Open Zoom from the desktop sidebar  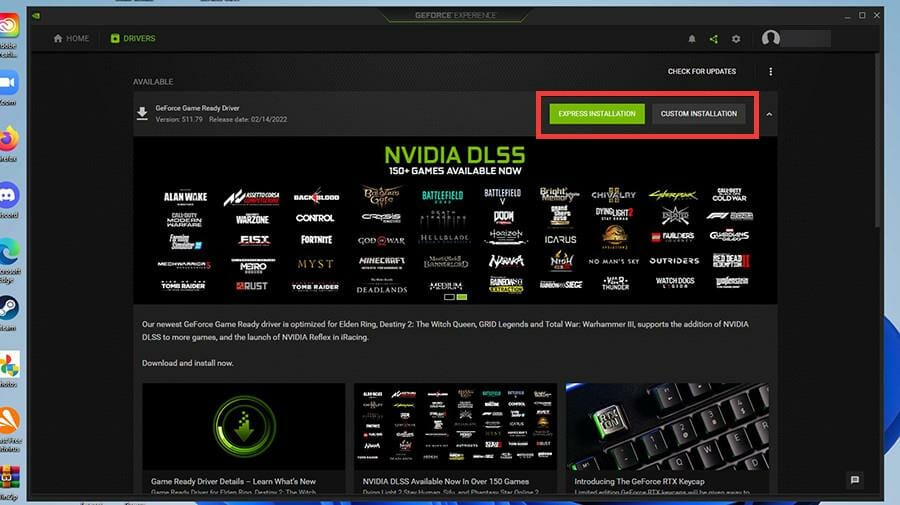tap(9, 83)
